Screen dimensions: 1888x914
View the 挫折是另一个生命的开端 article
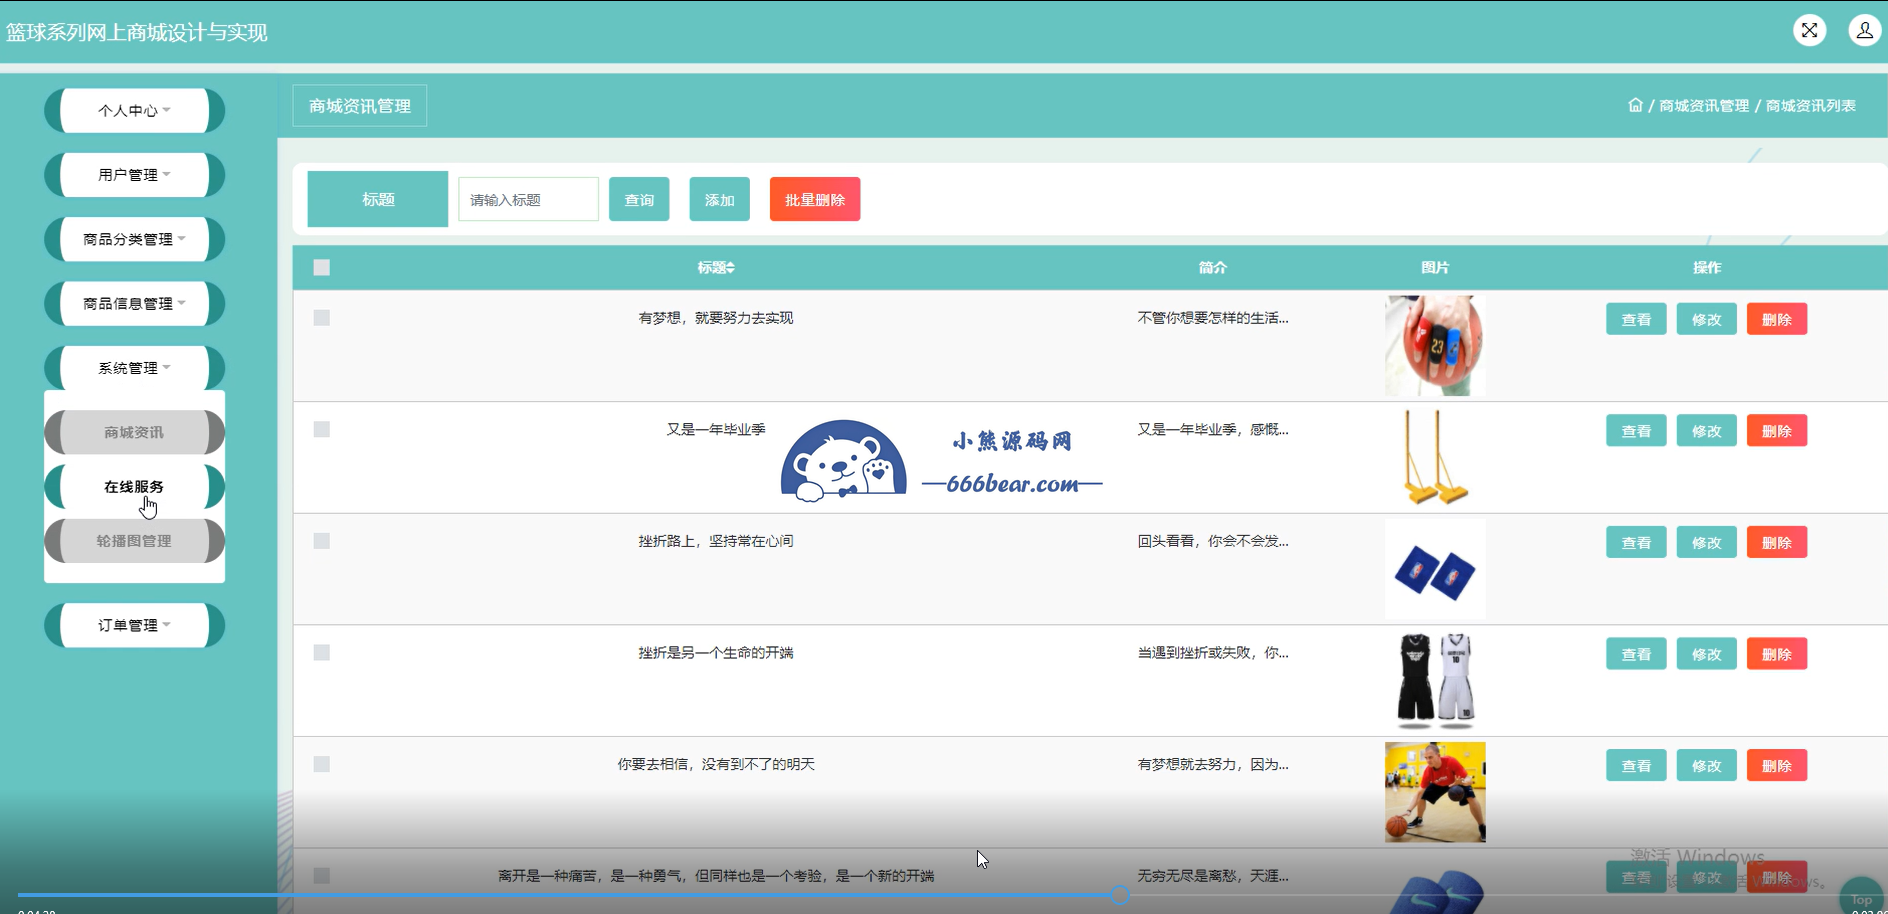1636,654
